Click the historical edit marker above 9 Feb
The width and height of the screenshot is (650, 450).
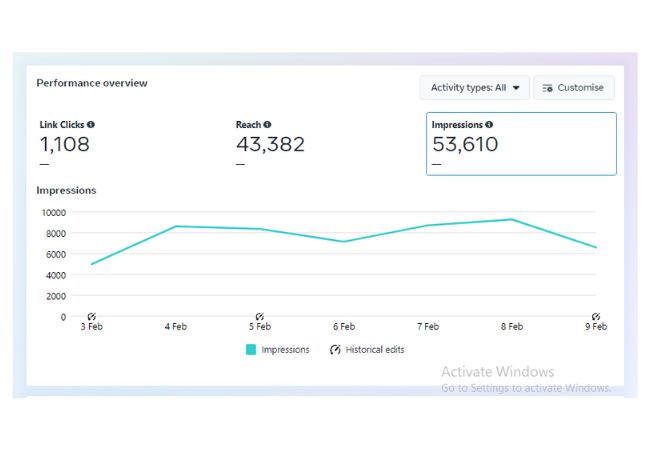[596, 317]
